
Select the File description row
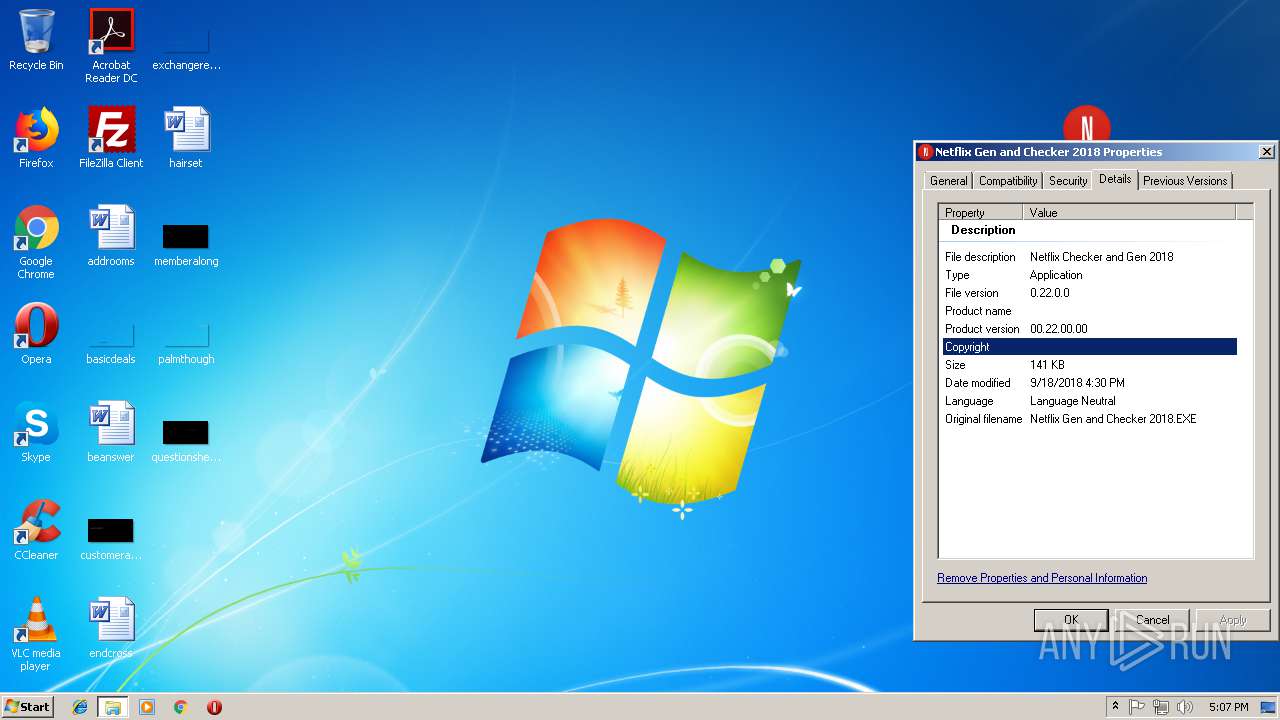click(x=1090, y=257)
